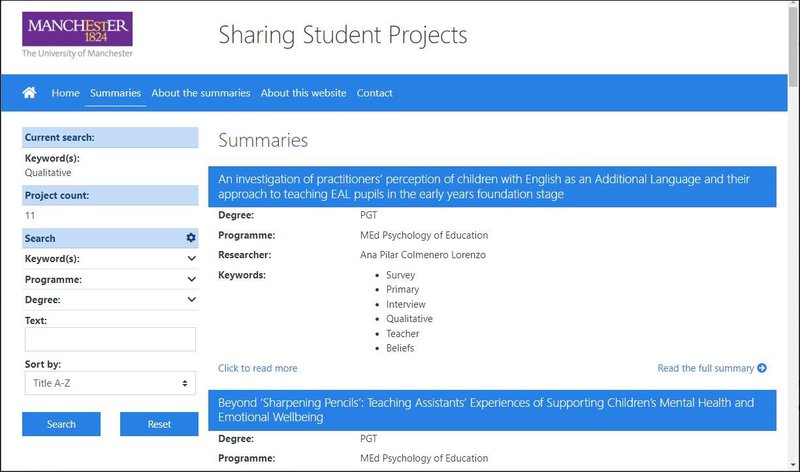Click the home icon in navigation bar
Image resolution: width=800 pixels, height=472 pixels.
point(30,93)
